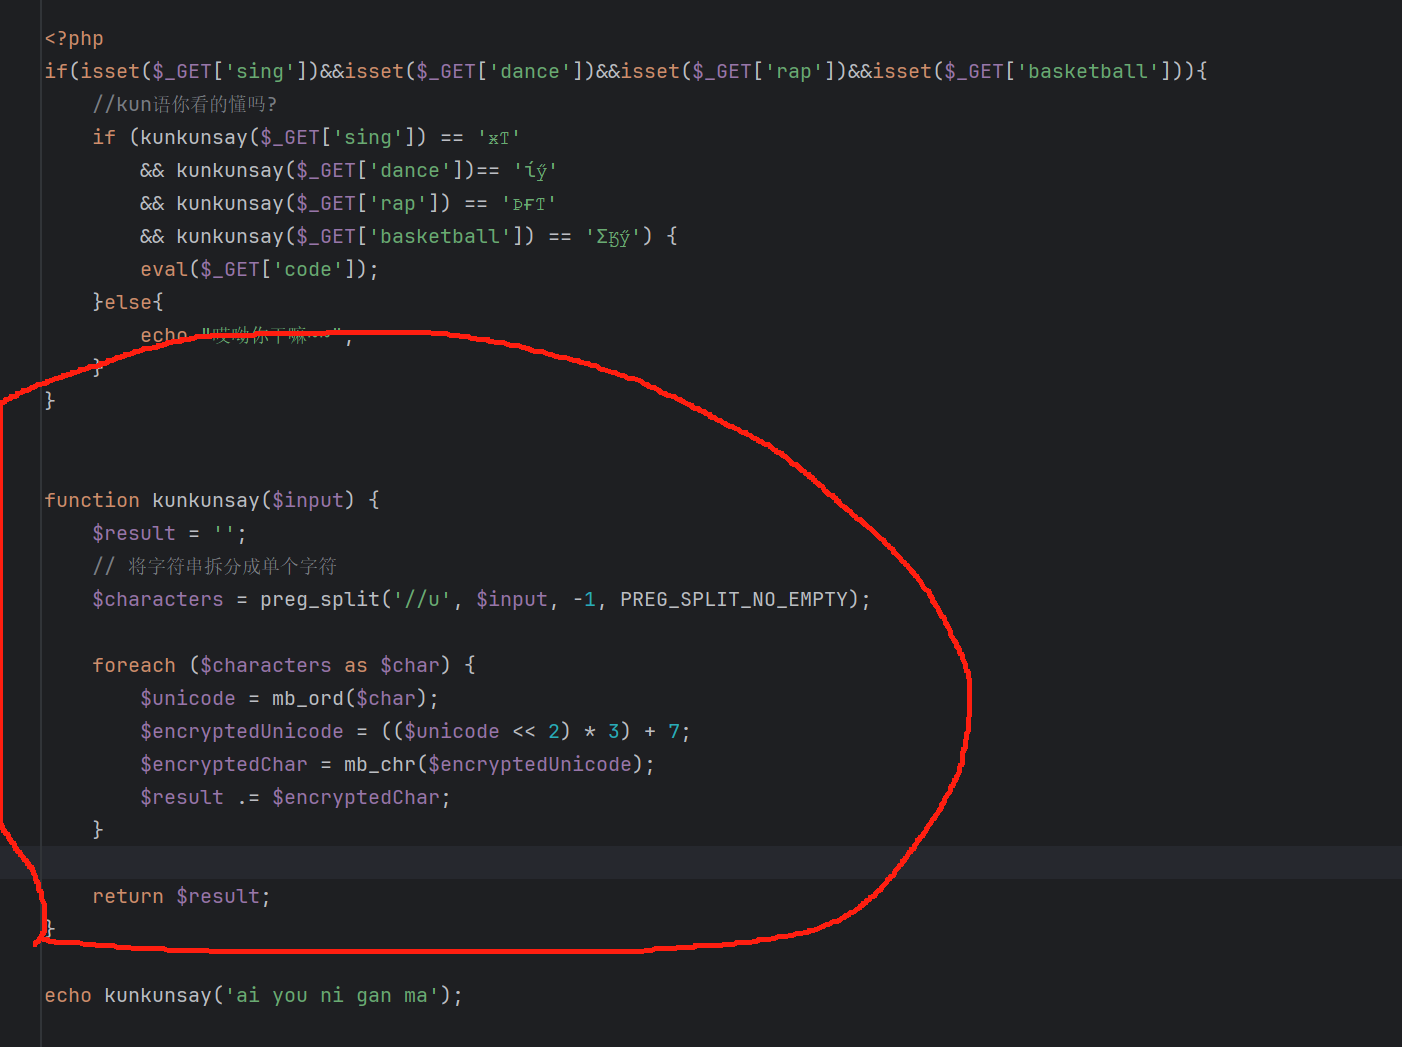This screenshot has height=1047, width=1402.
Task: Click the foreach keyword
Action: click(134, 666)
